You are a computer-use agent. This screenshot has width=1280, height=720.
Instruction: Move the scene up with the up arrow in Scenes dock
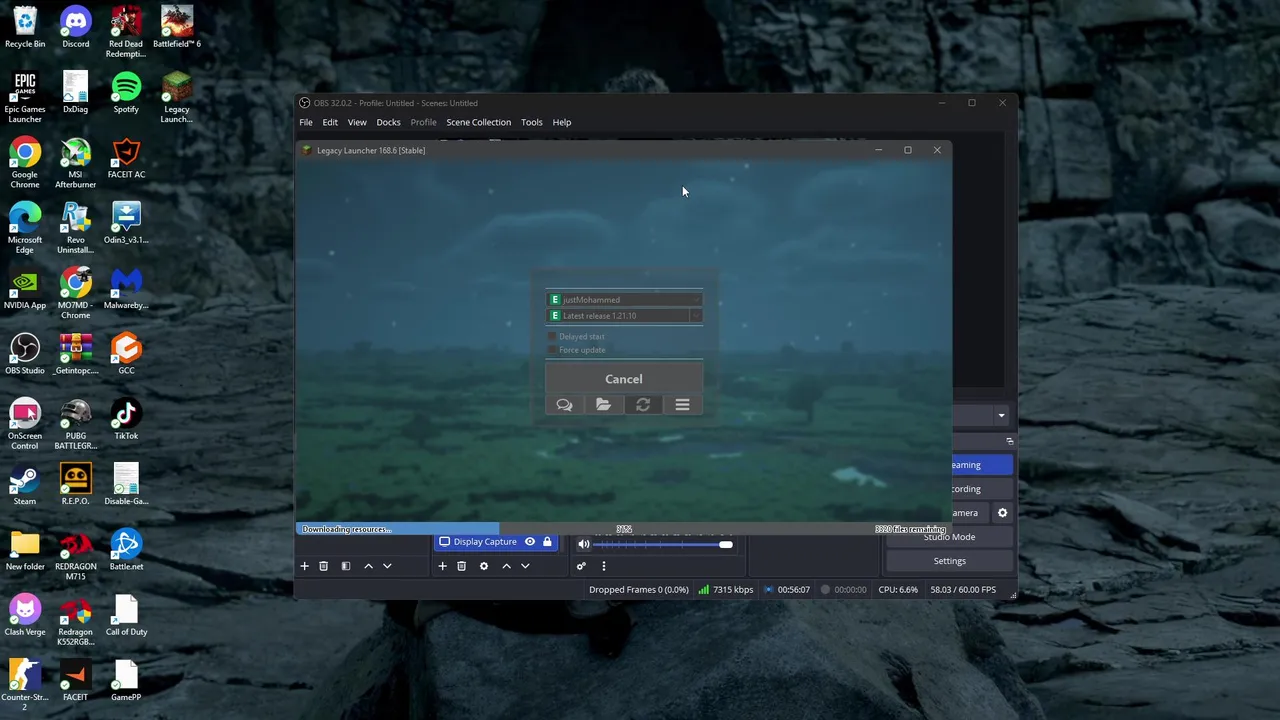coord(368,566)
